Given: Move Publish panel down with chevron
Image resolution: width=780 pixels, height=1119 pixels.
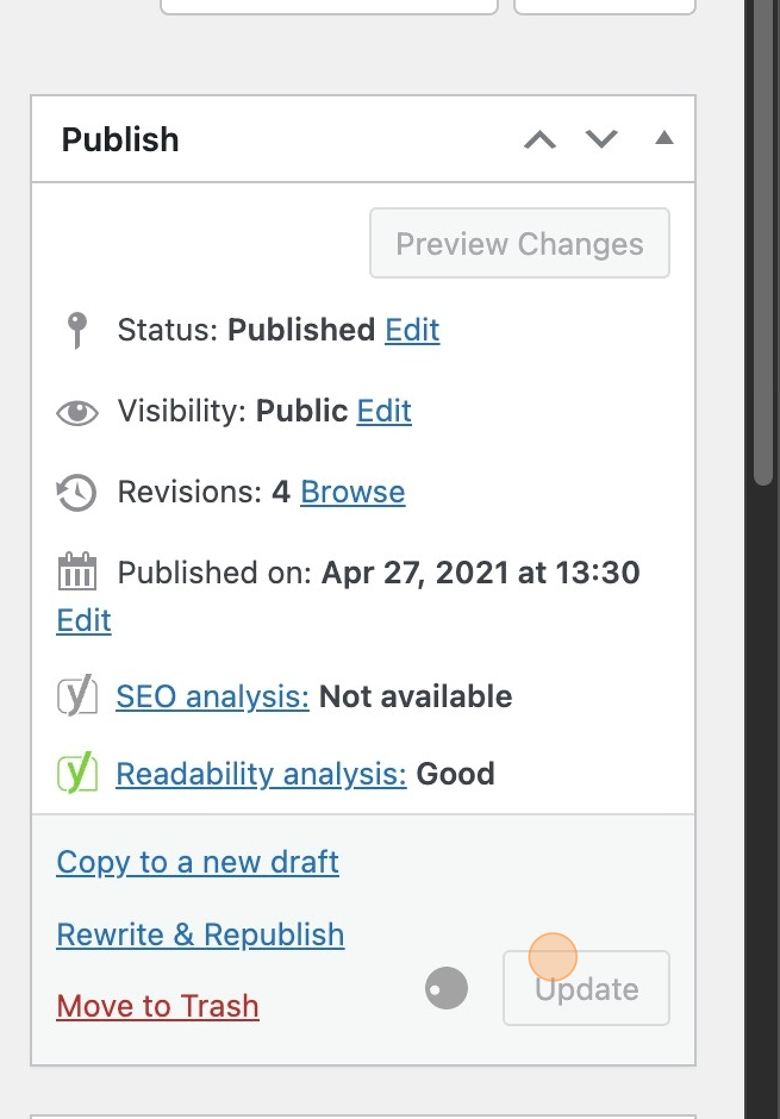Looking at the screenshot, I should pos(602,139).
